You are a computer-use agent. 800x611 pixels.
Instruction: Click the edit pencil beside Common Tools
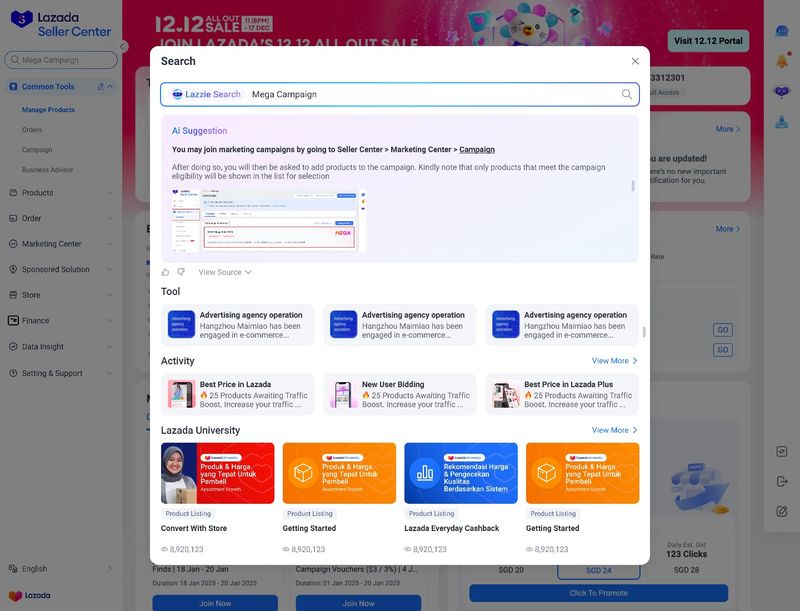[100, 87]
